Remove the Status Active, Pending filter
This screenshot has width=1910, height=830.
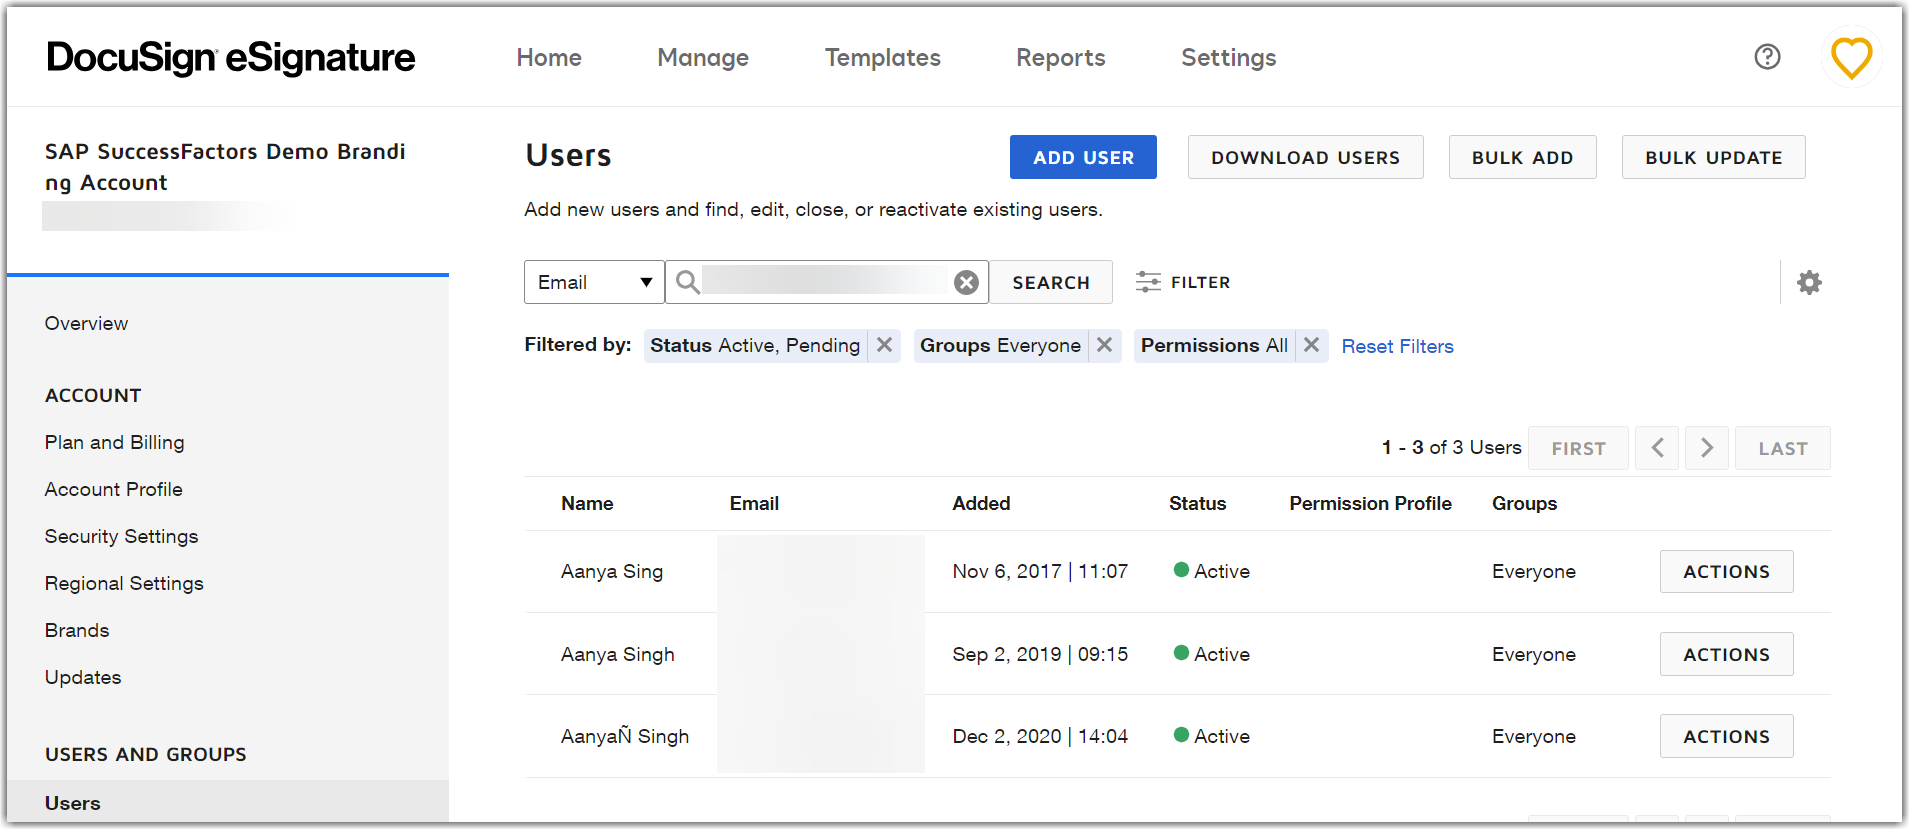coord(884,345)
